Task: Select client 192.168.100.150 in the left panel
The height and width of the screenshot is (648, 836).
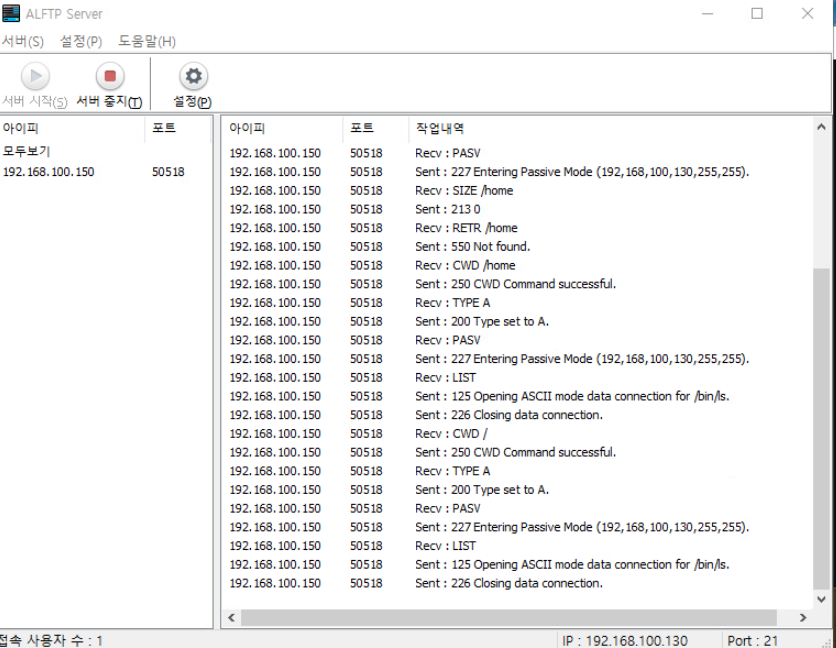Action: [x=49, y=172]
